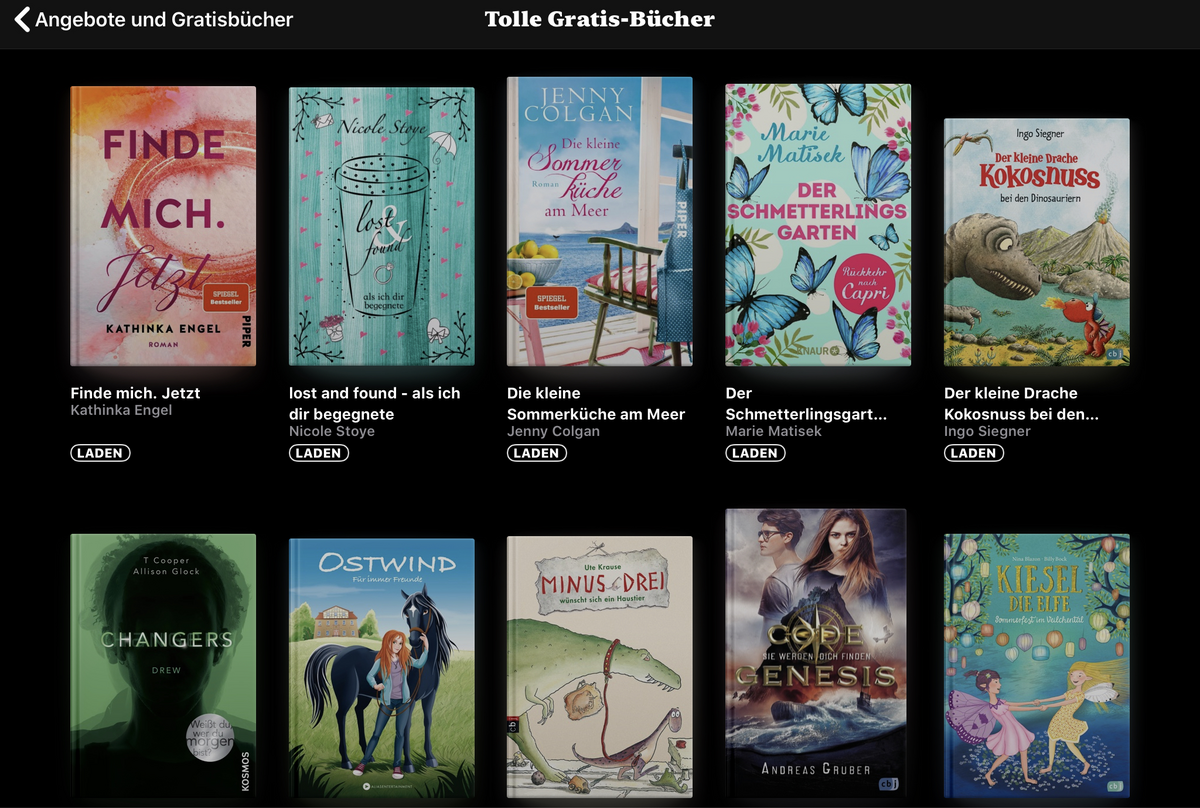Screen dimensions: 1200x808
Task: Download lost and found with LADEN
Action: [x=318, y=453]
